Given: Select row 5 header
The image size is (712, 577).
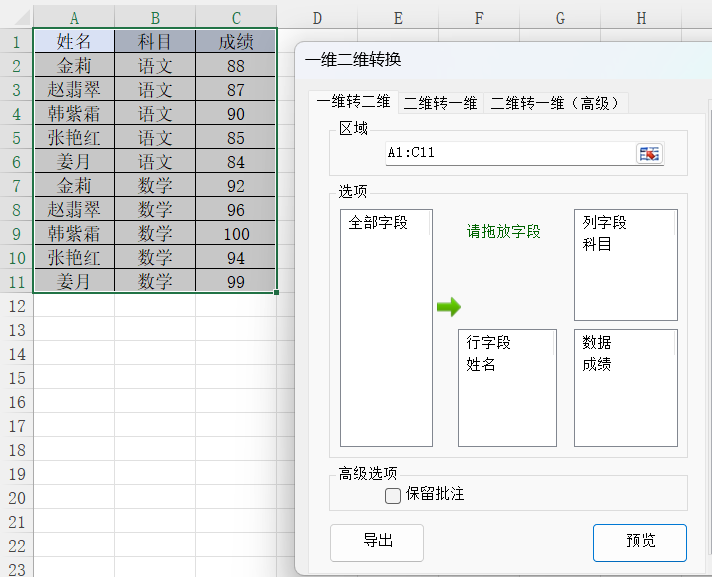Looking at the screenshot, I should [x=17, y=138].
